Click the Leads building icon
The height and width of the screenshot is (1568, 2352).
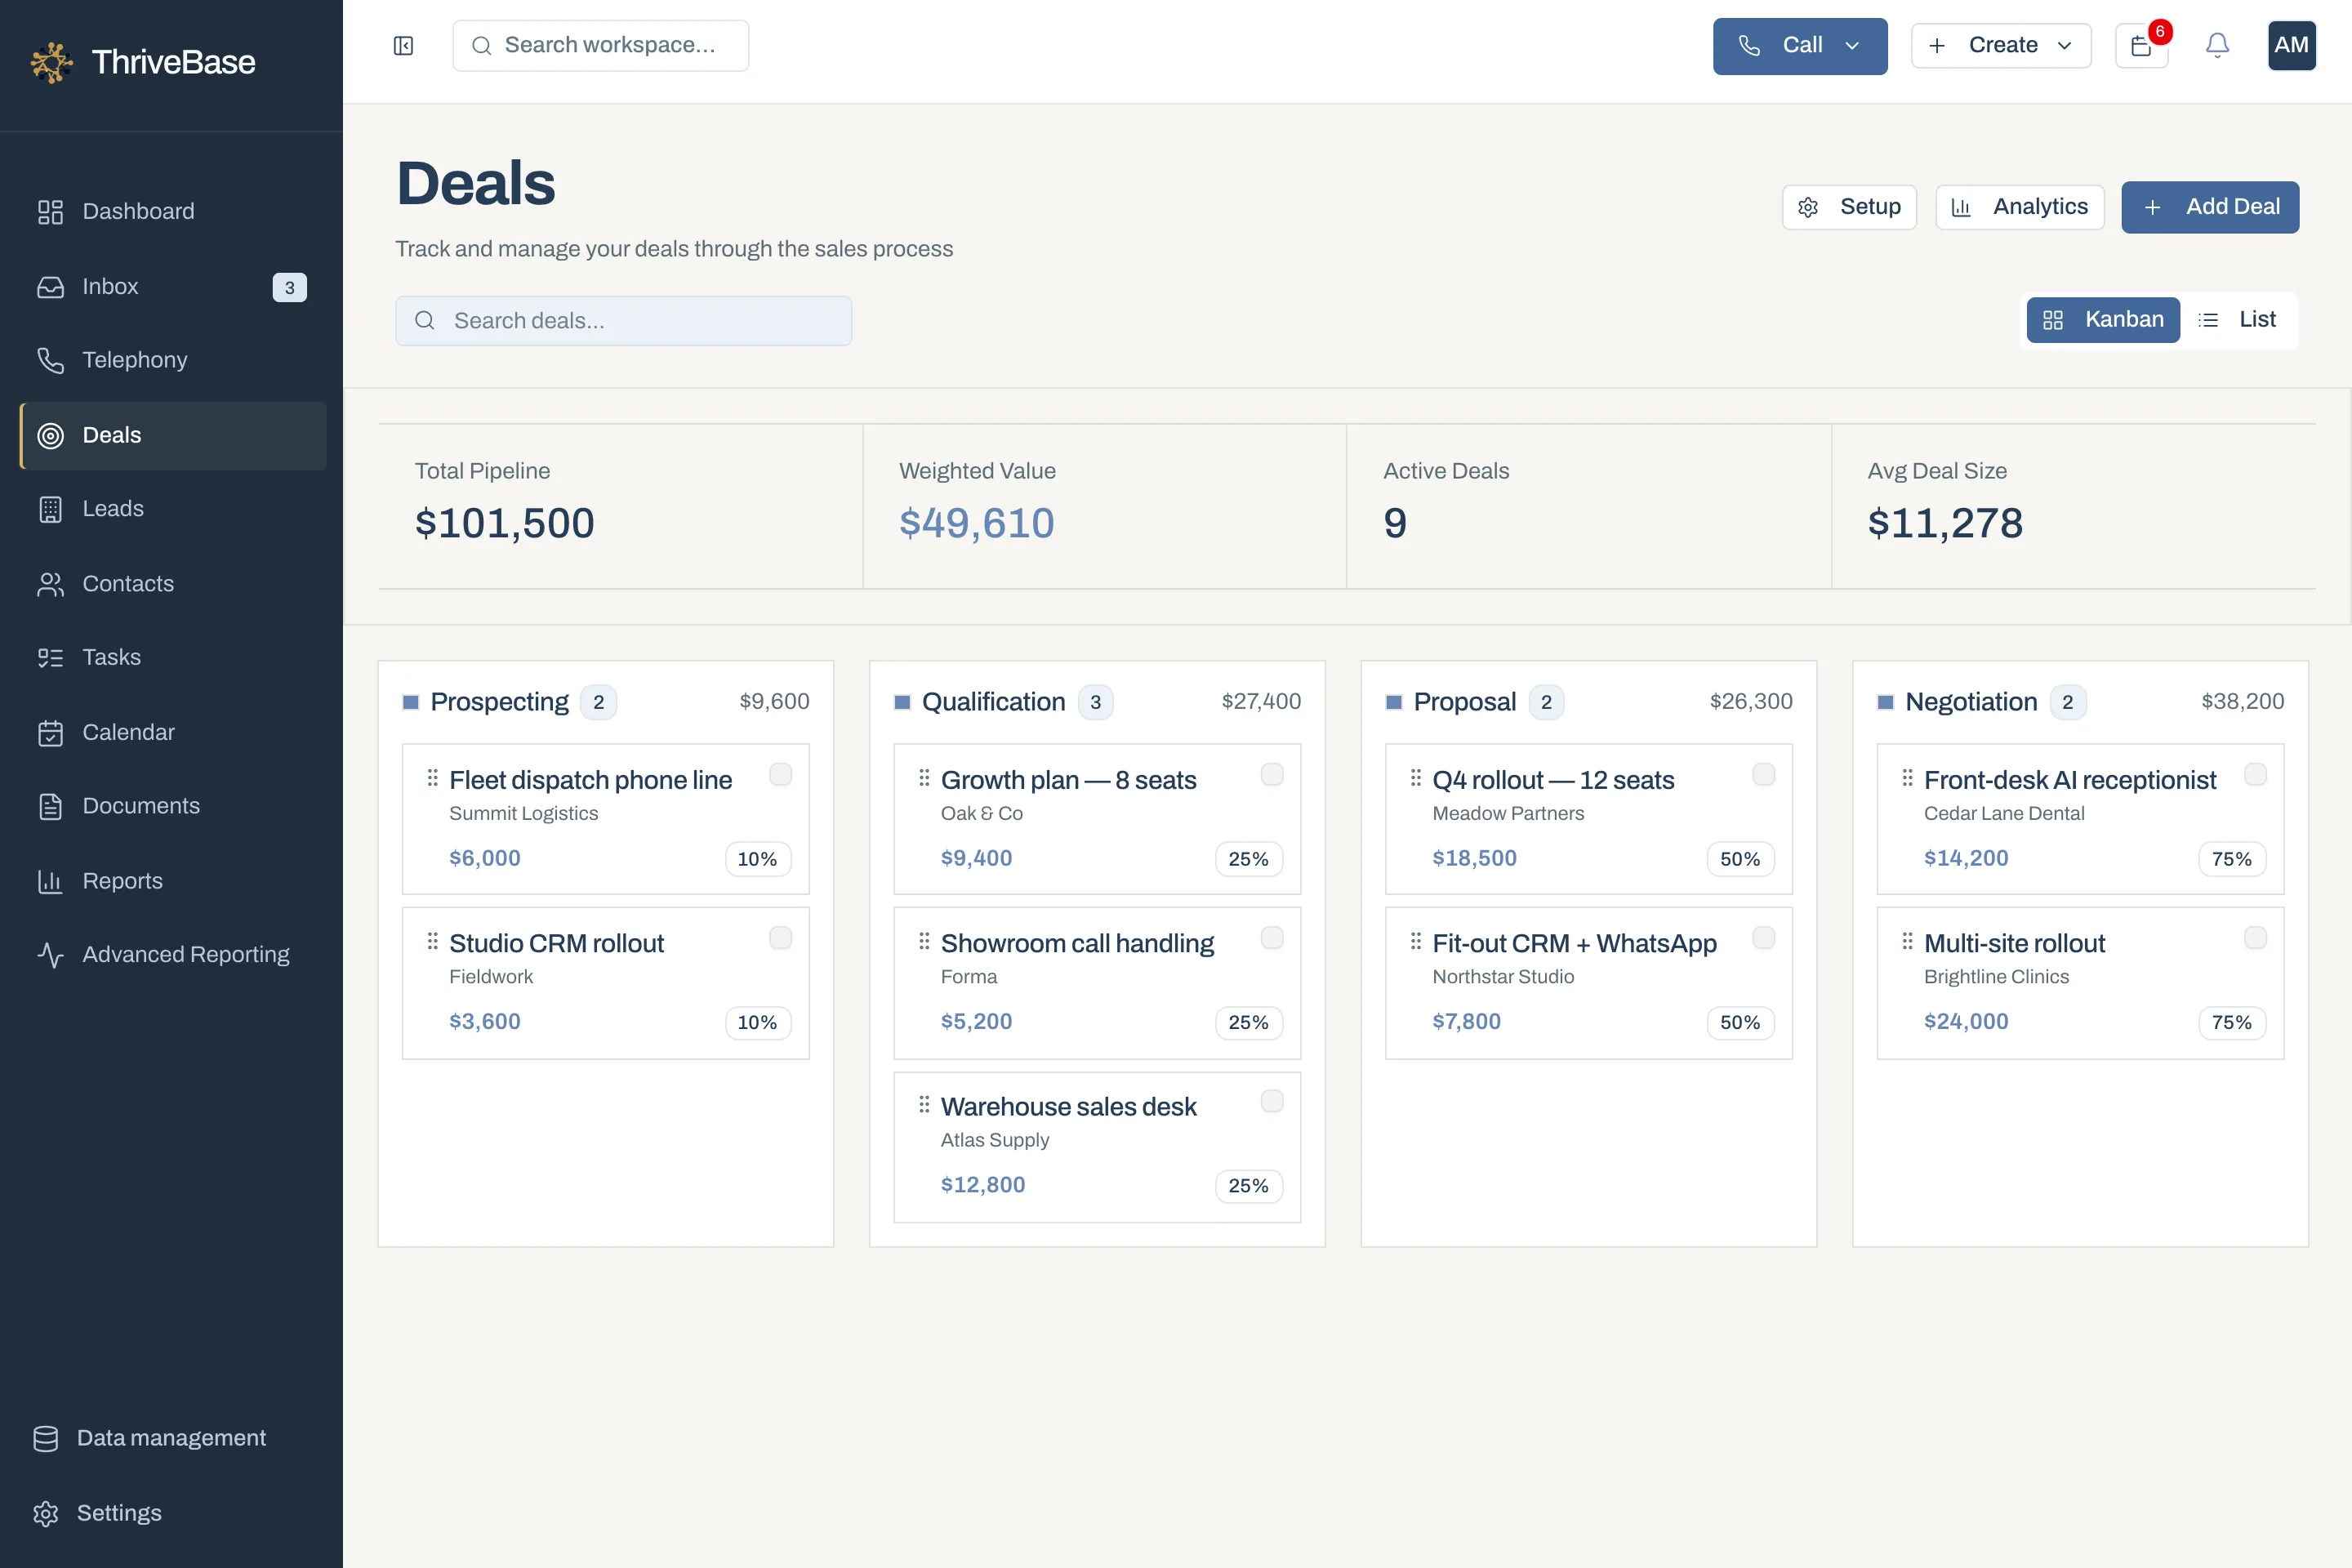click(x=50, y=509)
